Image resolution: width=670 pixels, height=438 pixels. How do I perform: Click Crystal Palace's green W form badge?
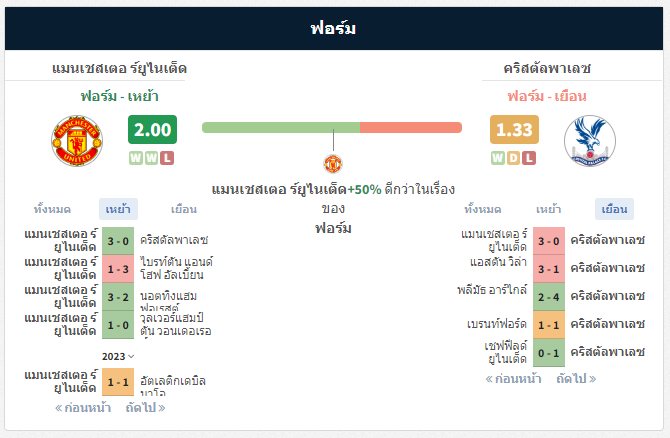(x=498, y=158)
